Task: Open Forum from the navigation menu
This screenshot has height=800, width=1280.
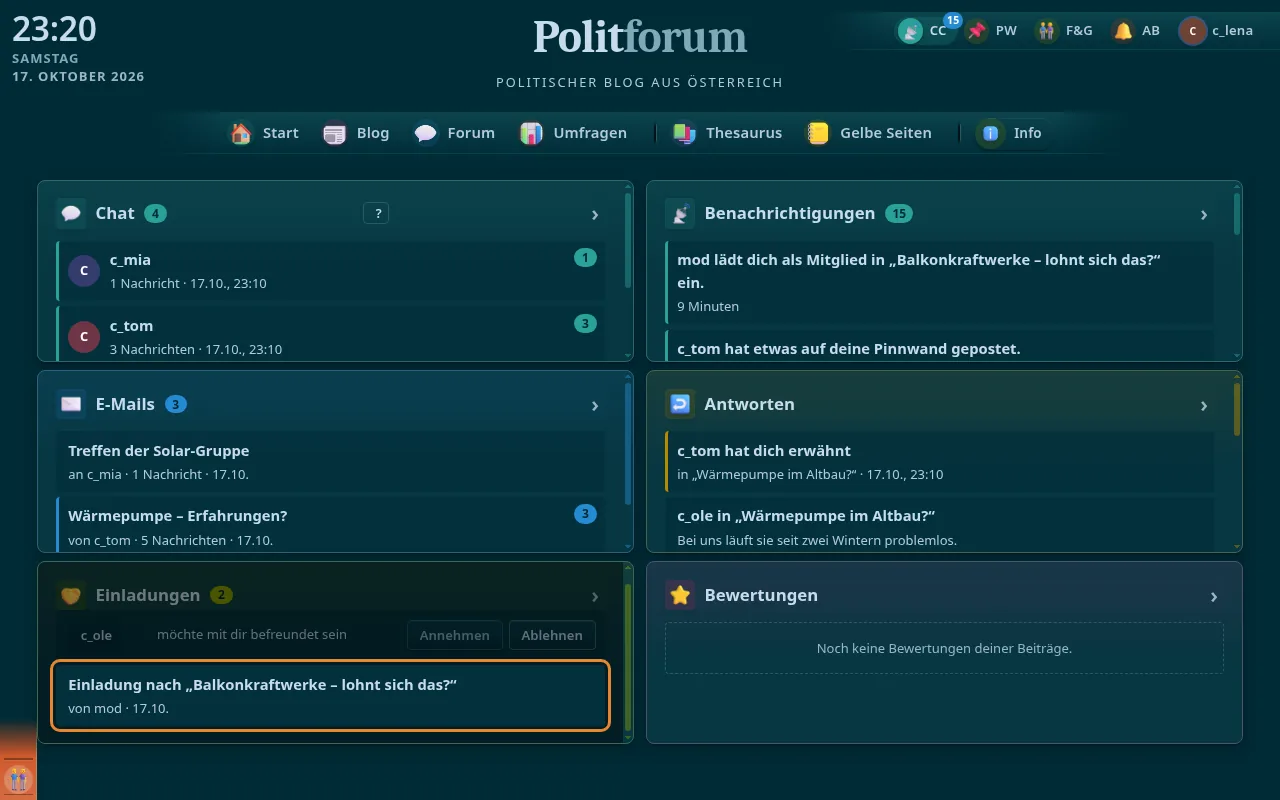Action: (454, 133)
